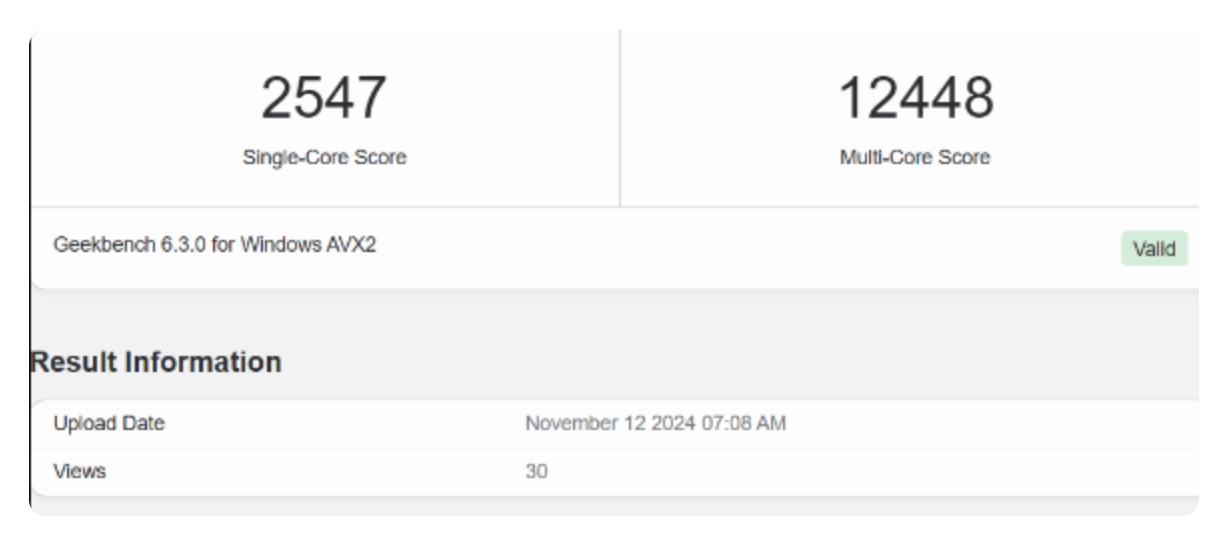Viewport: 1231px width, 534px height.
Task: Click the Result Information heading
Action: [x=156, y=363]
